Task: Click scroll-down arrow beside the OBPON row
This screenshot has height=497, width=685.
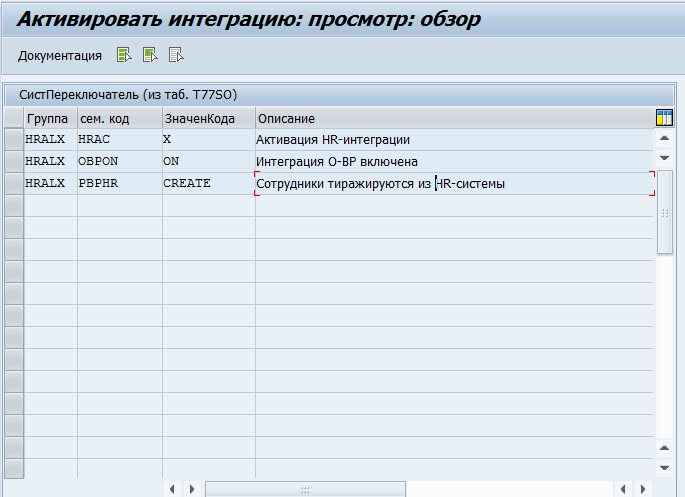Action: point(664,158)
